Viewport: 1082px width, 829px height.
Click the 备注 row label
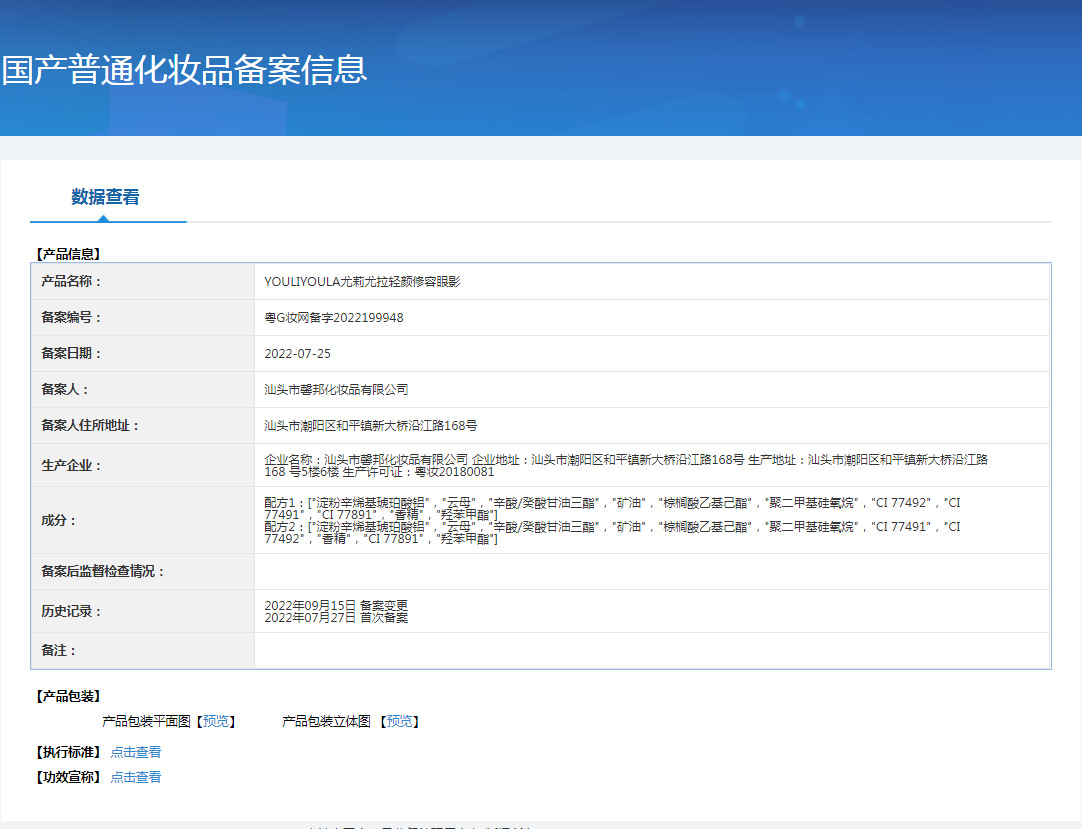point(59,650)
